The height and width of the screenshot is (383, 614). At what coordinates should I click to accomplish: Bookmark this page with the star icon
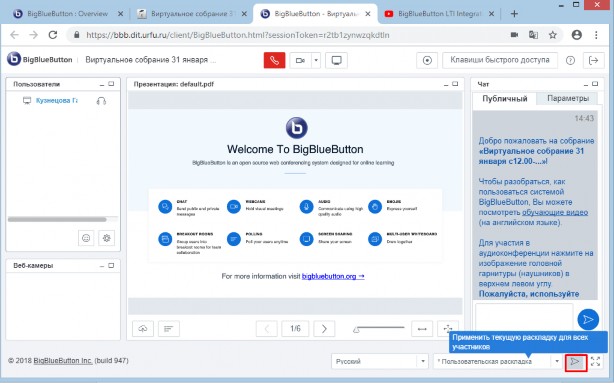(x=553, y=35)
